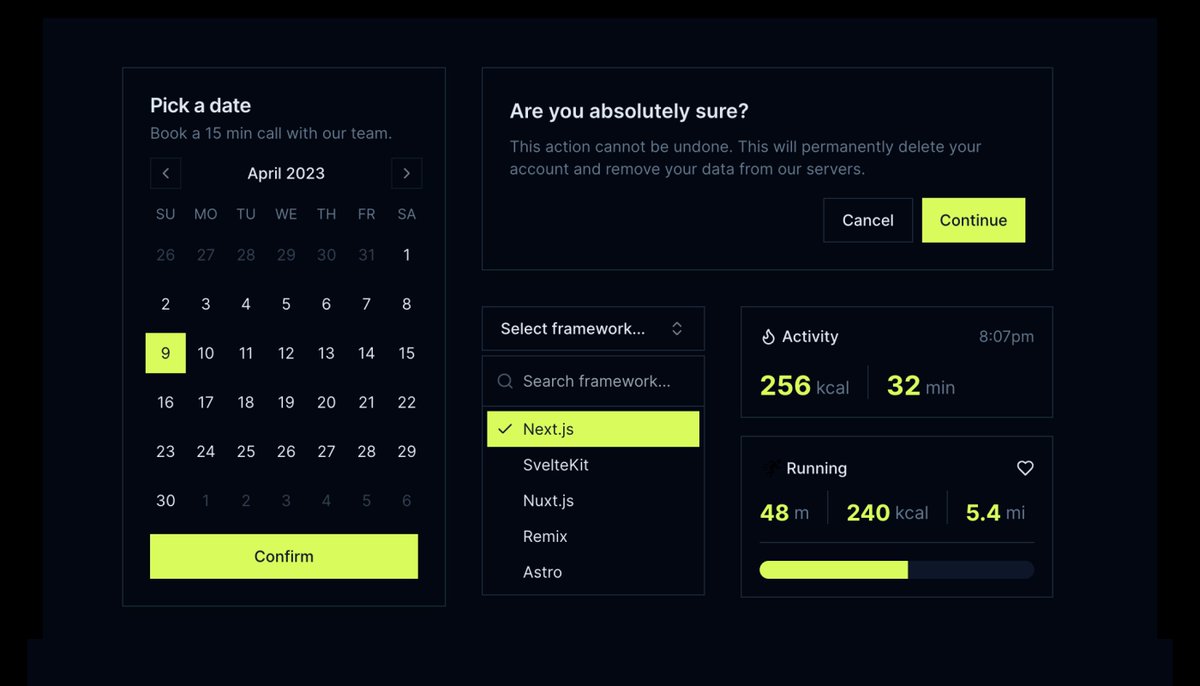Click the 256 kcal activity value

[804, 386]
